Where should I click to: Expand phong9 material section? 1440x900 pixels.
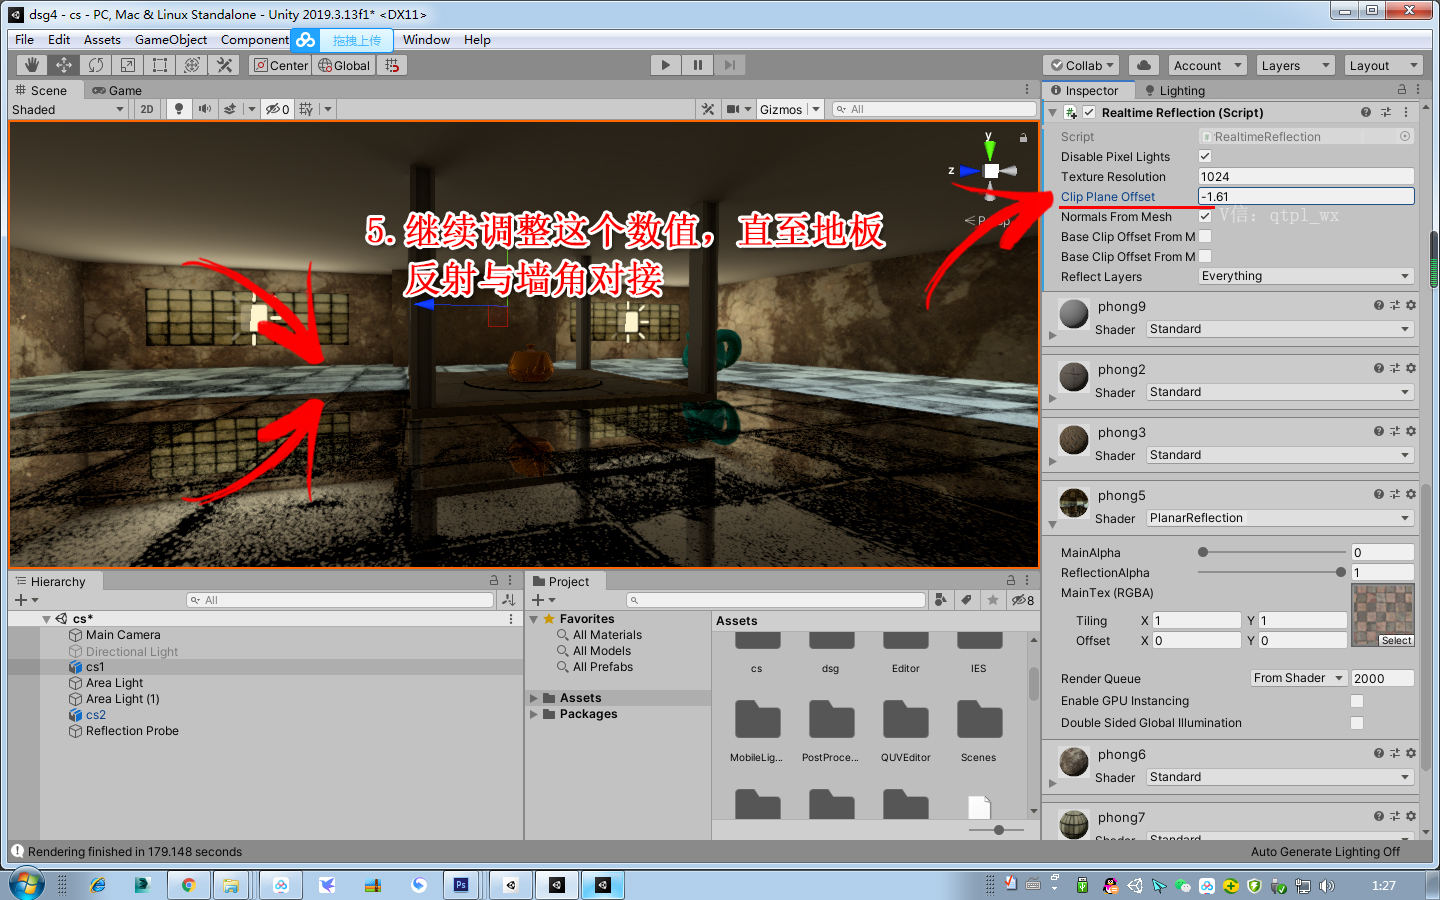point(1052,335)
